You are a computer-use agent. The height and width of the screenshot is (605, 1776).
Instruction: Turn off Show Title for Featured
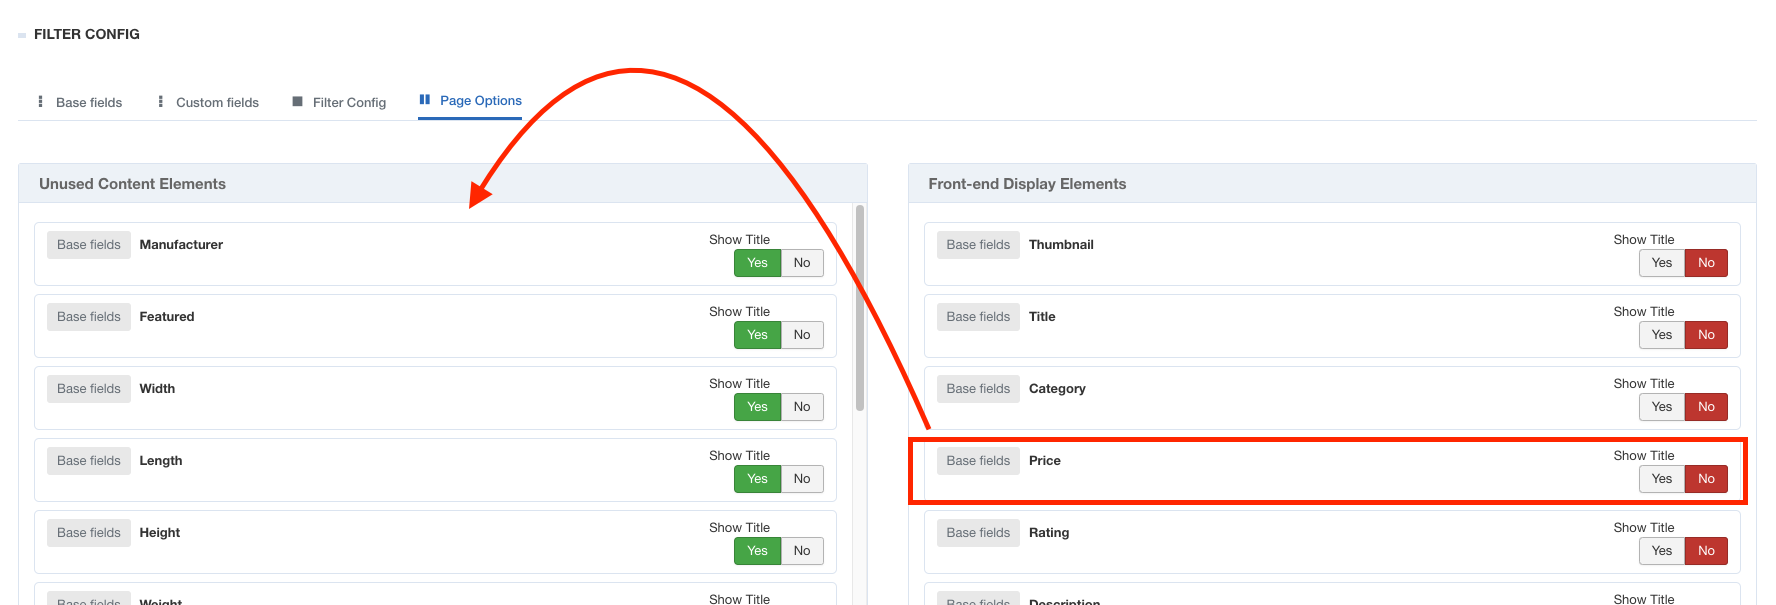coord(802,335)
